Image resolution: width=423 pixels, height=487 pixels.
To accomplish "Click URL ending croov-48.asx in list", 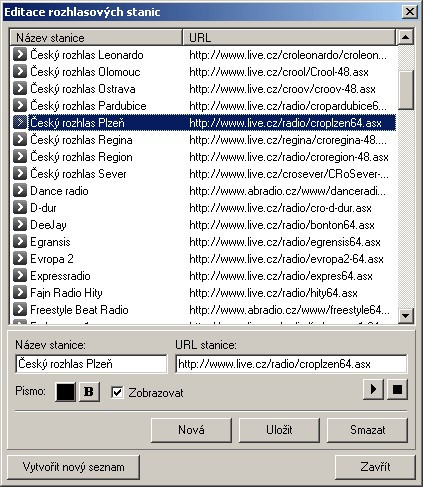I will (282, 89).
